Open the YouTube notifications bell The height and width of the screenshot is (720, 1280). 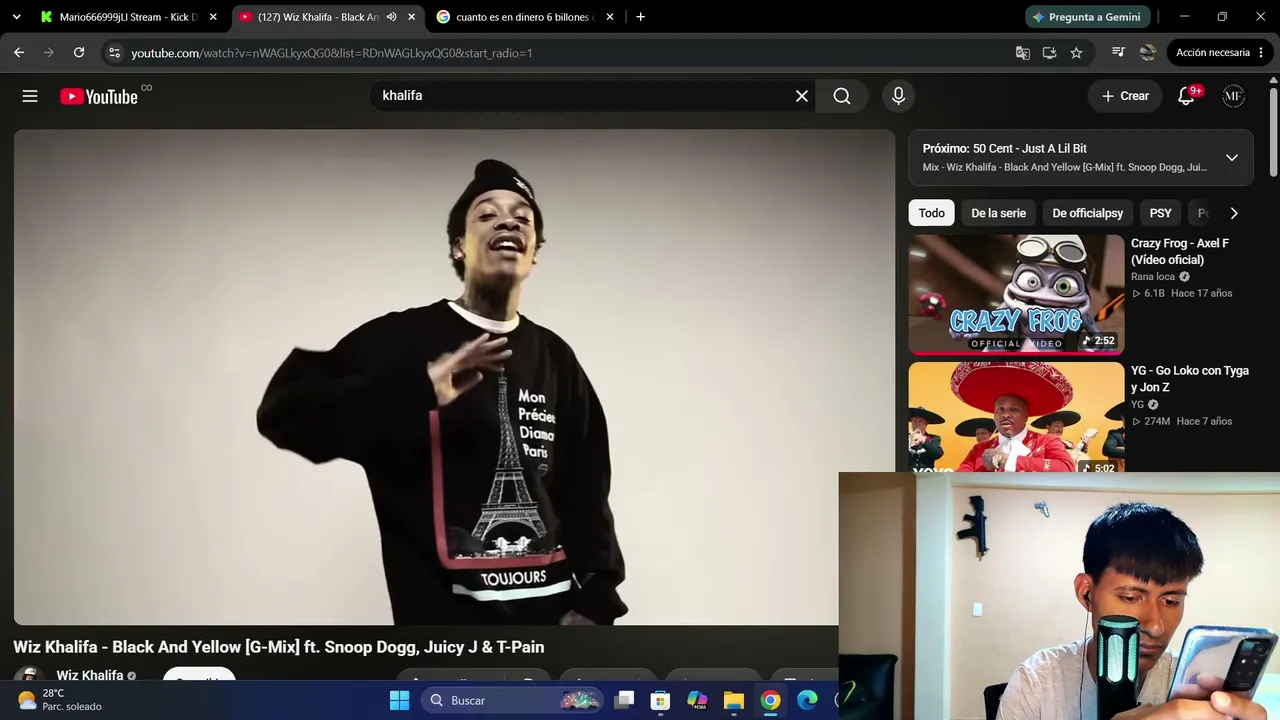point(1187,96)
